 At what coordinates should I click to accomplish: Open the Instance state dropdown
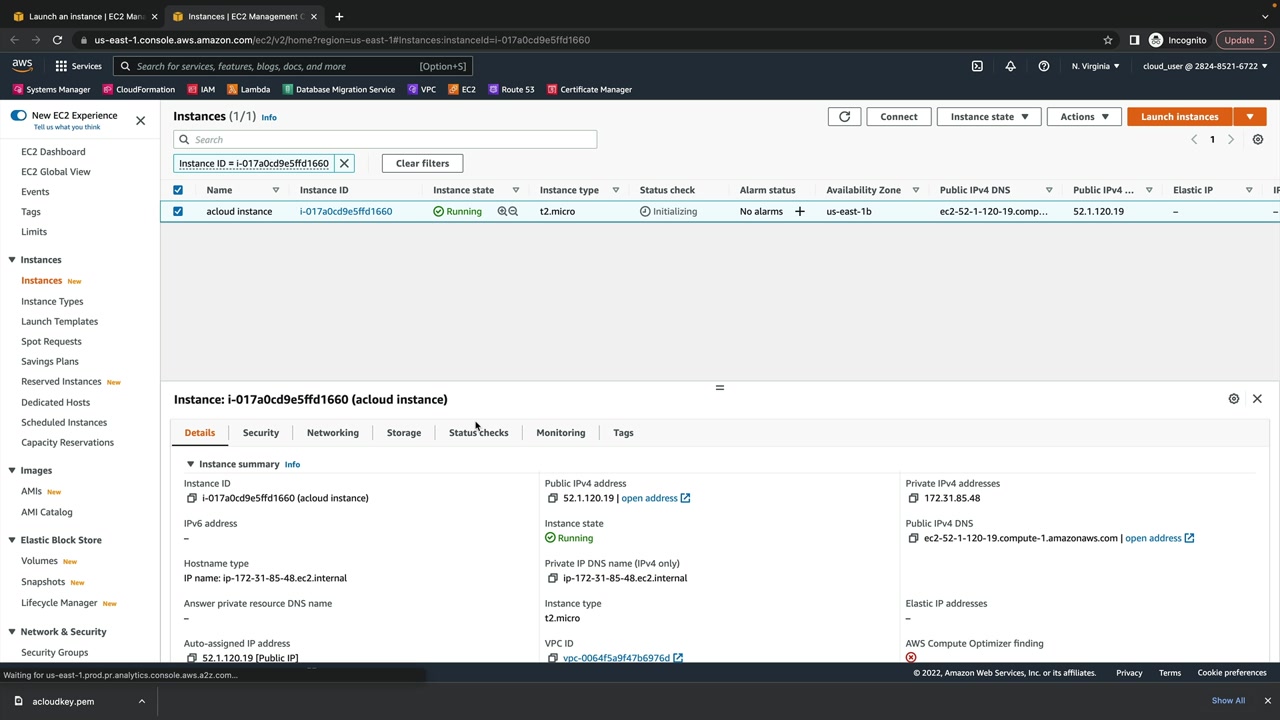[x=989, y=117]
